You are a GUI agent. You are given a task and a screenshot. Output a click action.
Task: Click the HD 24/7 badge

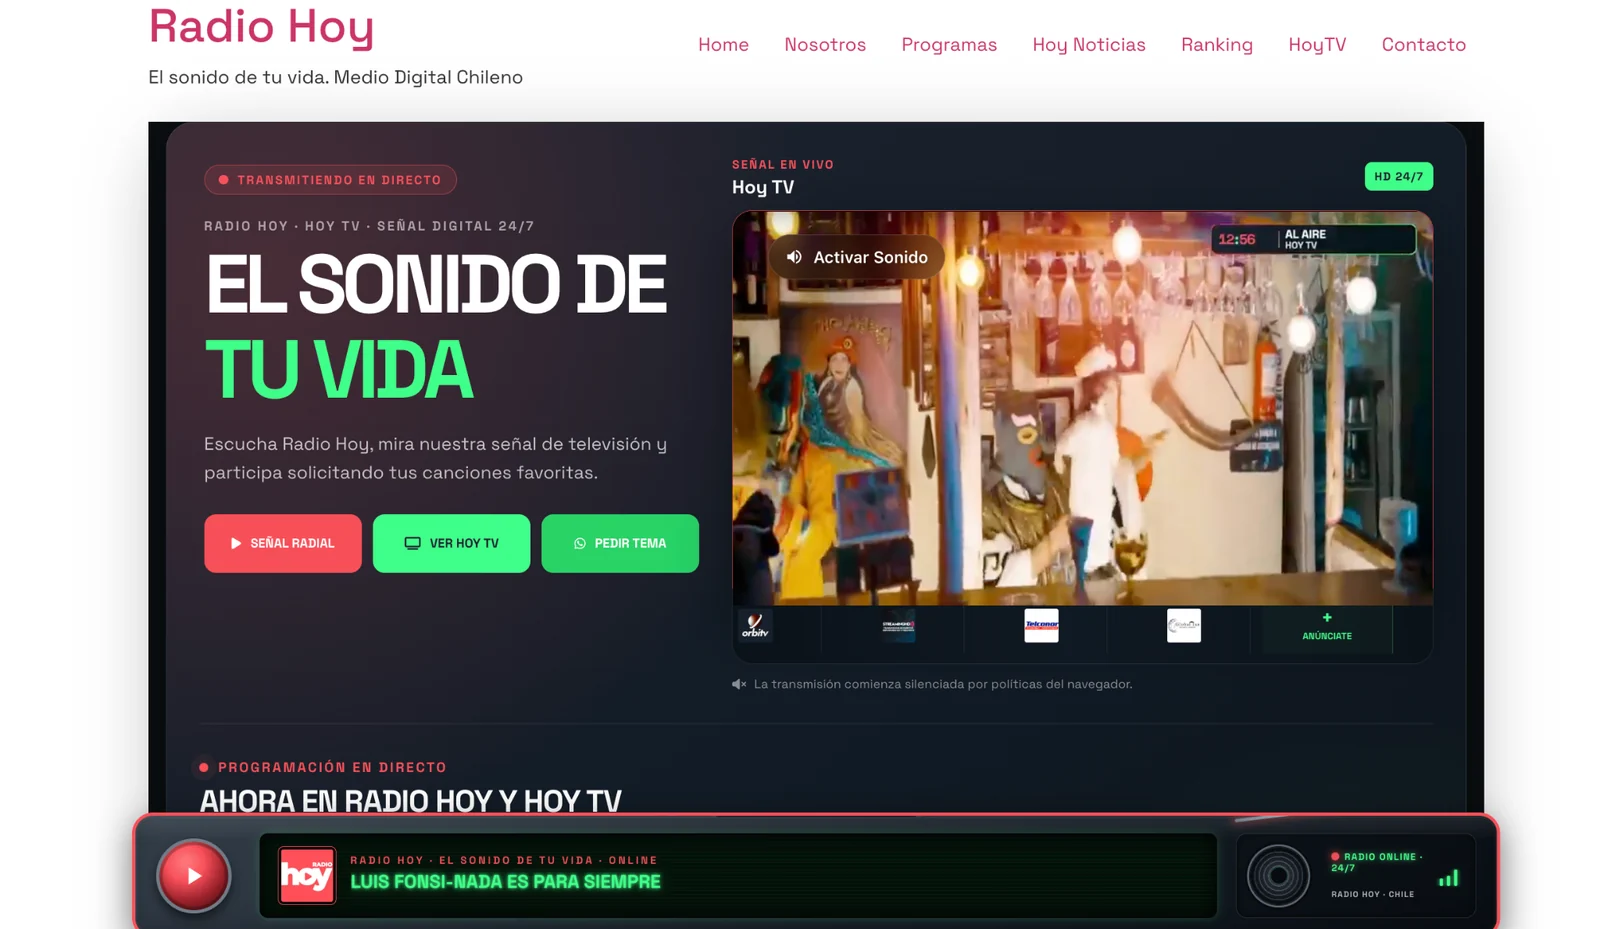1398,176
